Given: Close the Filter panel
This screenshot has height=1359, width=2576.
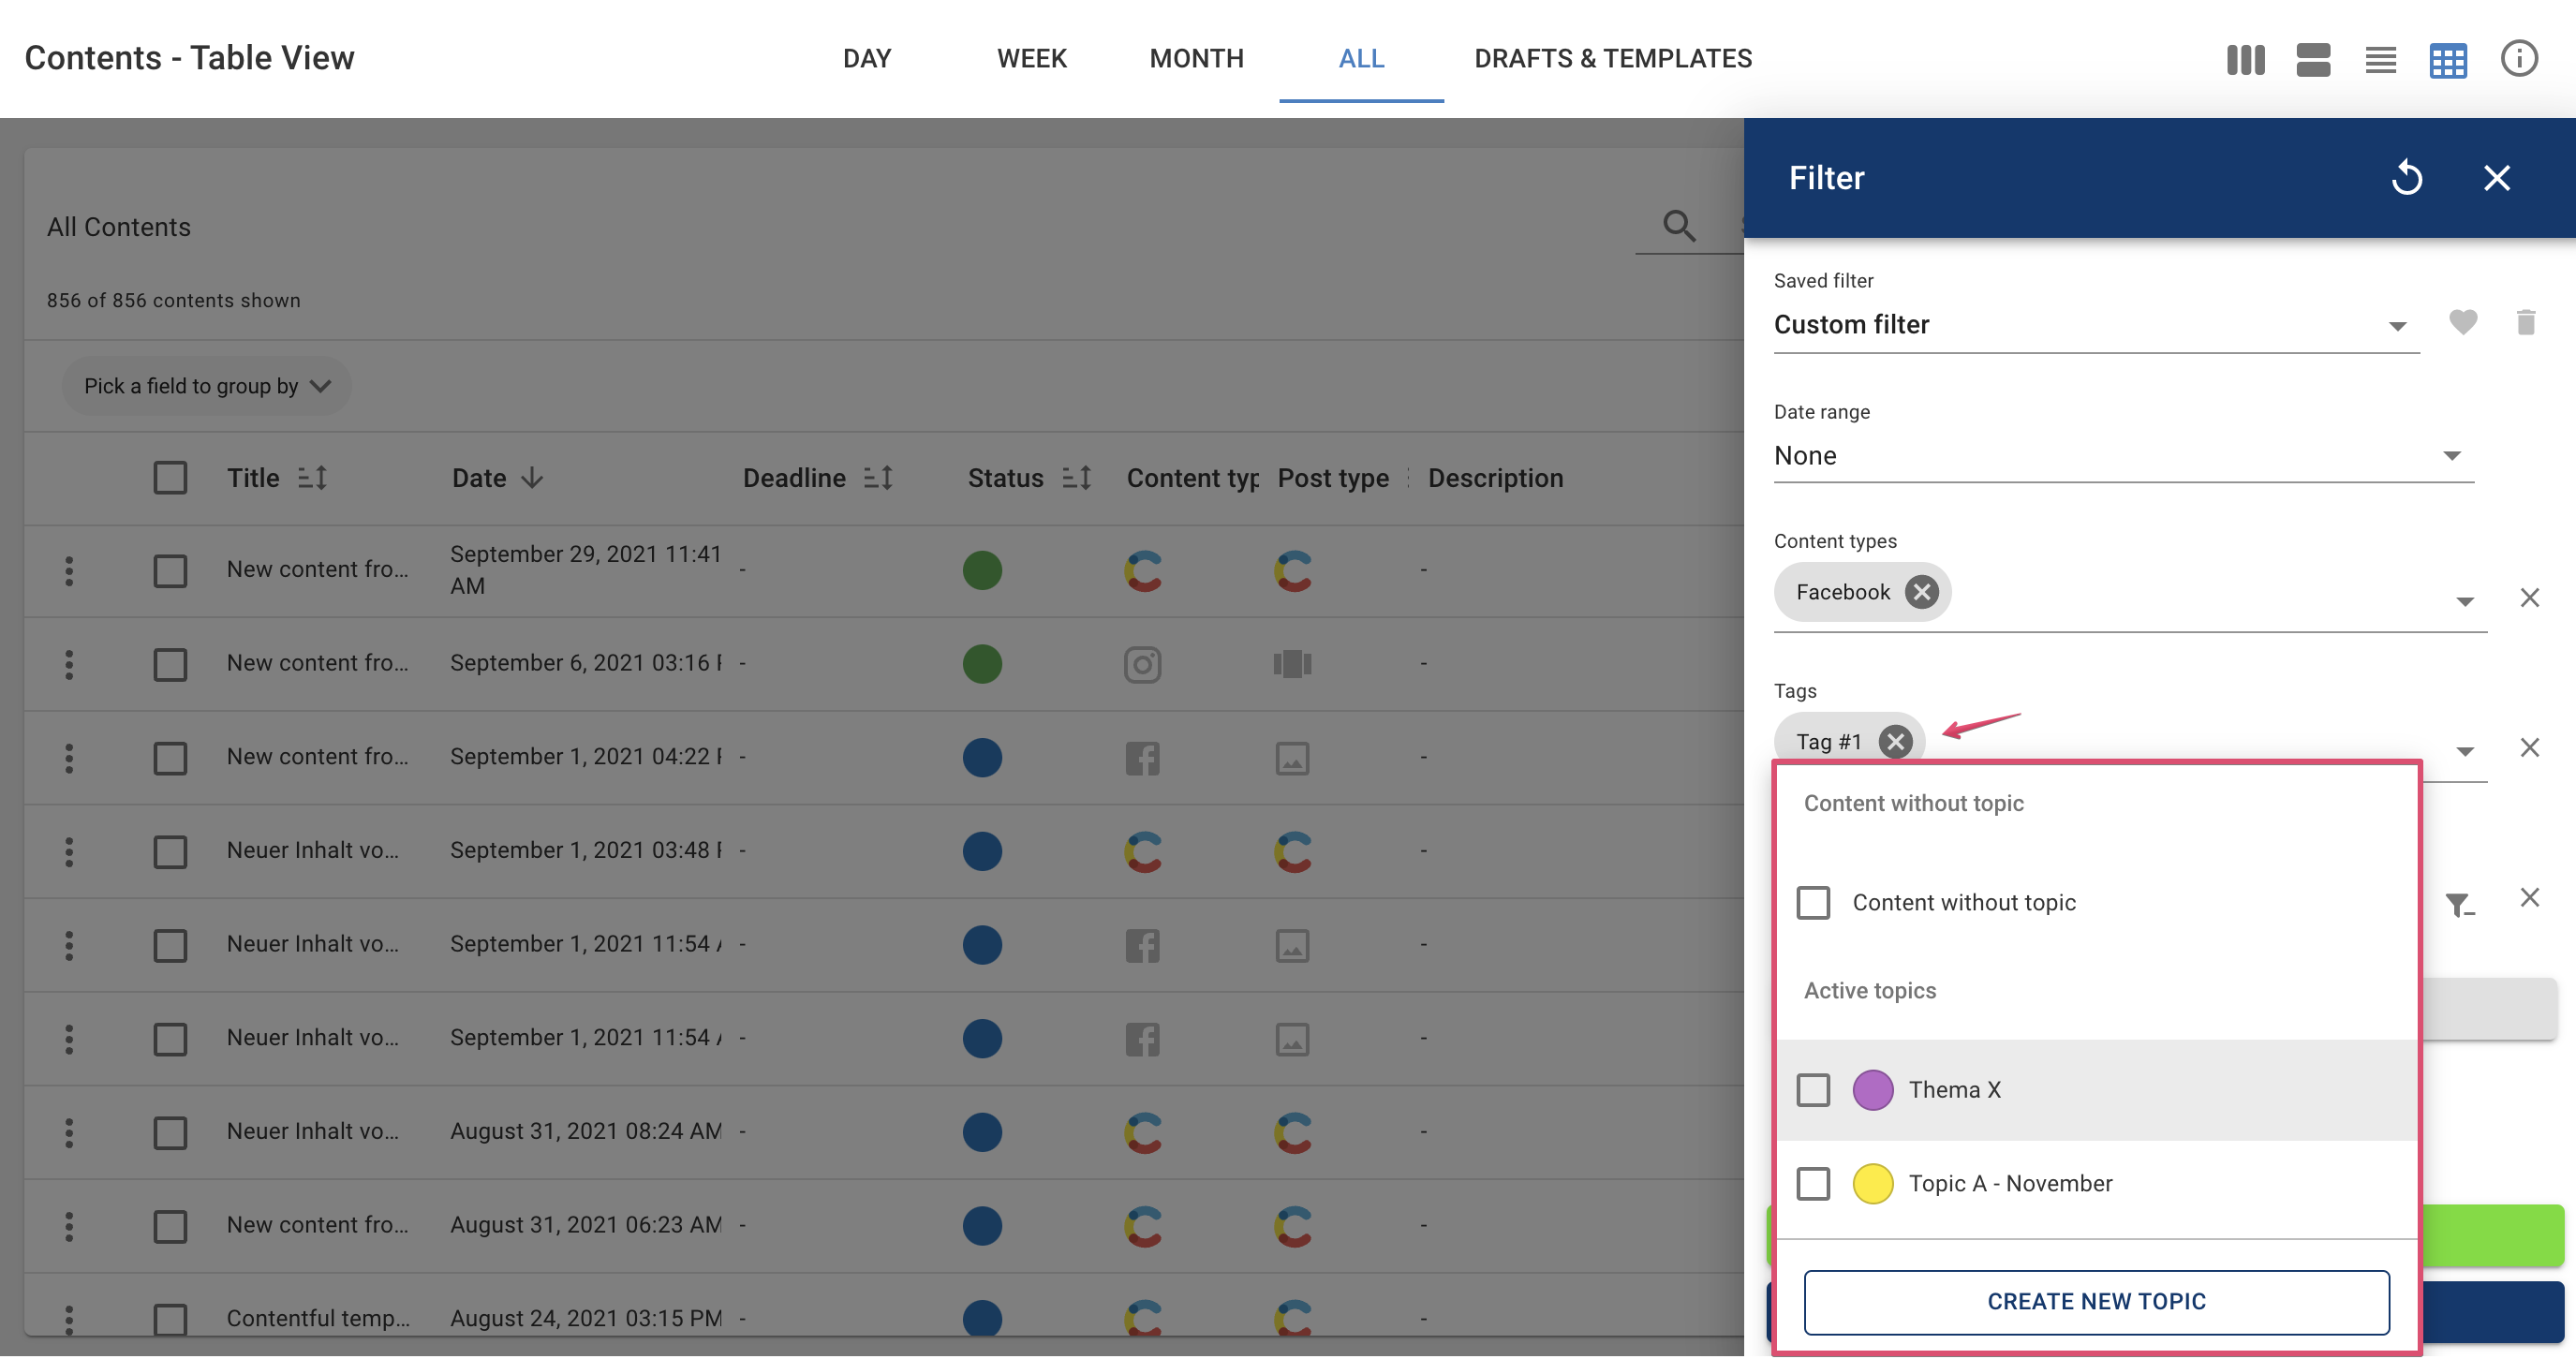Looking at the screenshot, I should click(x=2497, y=178).
